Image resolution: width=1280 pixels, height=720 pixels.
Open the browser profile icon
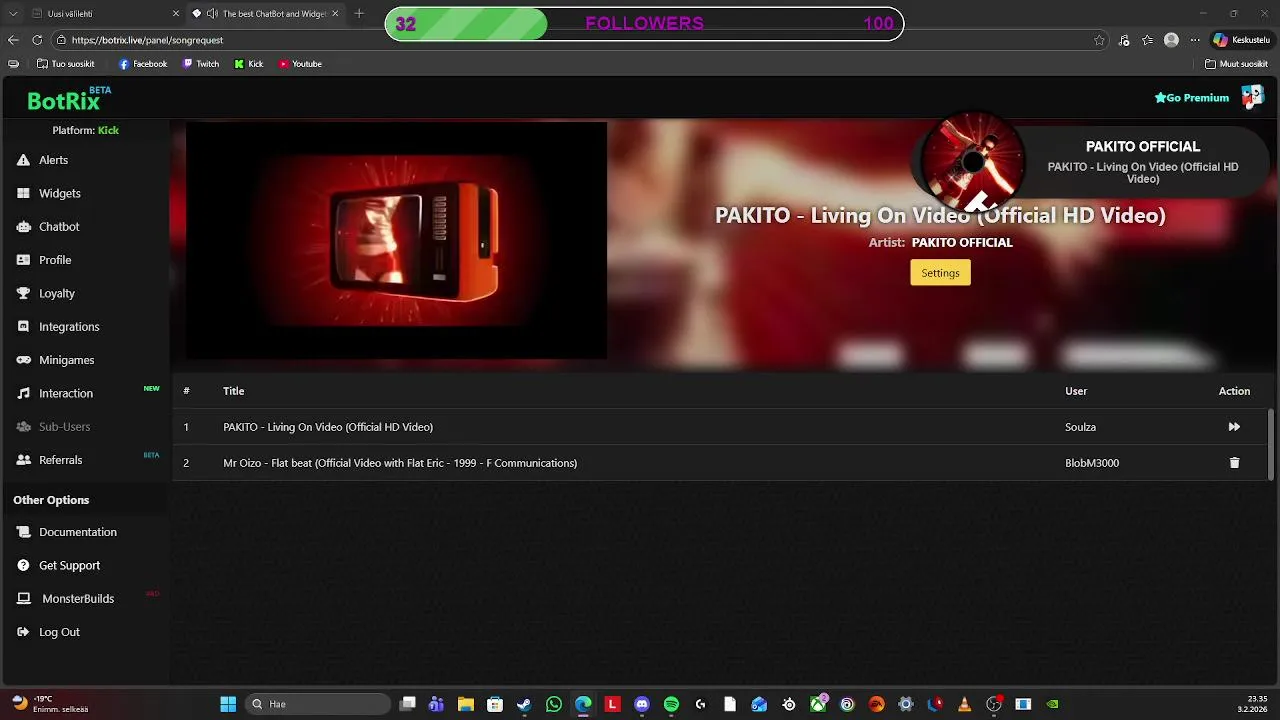pos(1171,40)
